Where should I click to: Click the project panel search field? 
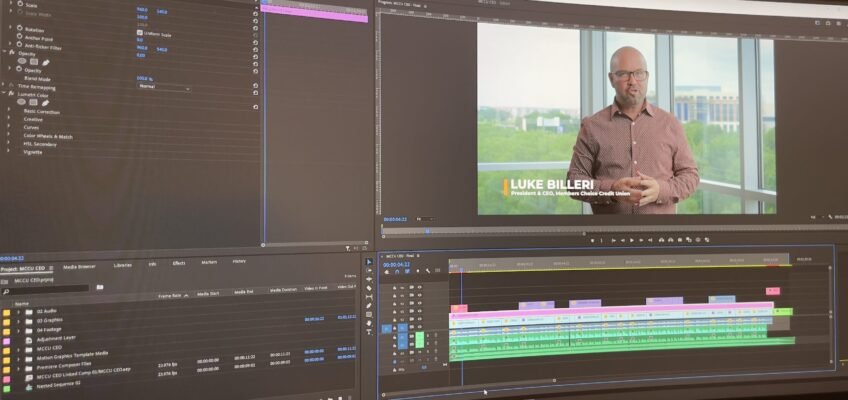tap(46, 290)
